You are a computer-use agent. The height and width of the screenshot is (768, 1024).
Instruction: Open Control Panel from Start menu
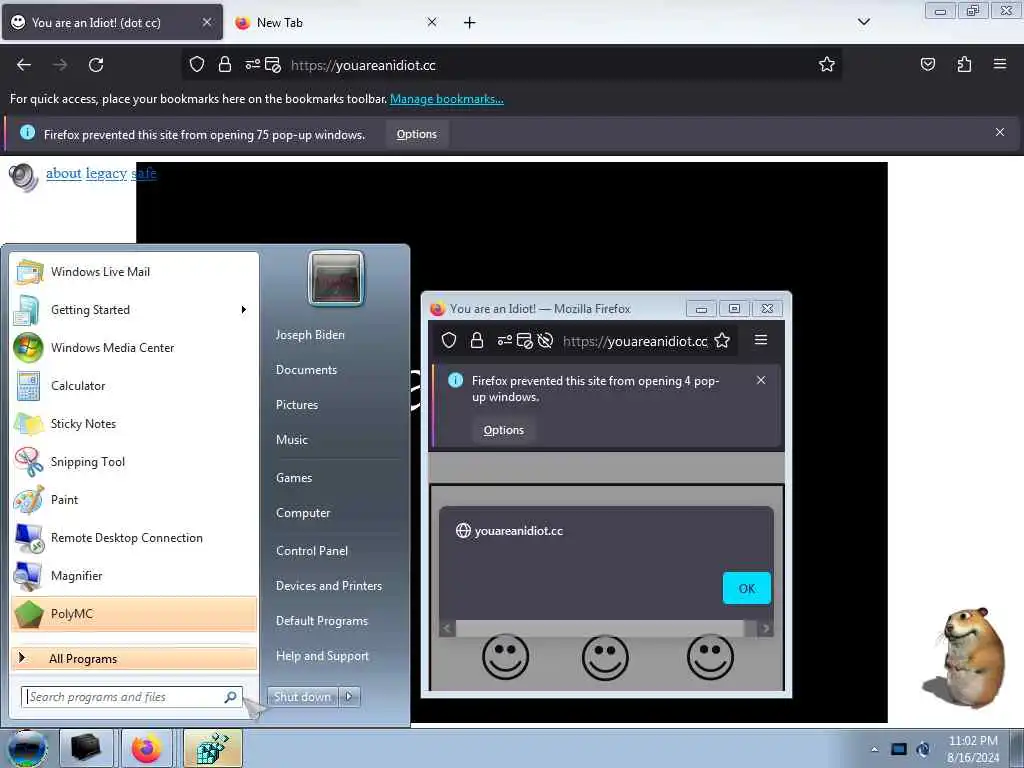[312, 551]
